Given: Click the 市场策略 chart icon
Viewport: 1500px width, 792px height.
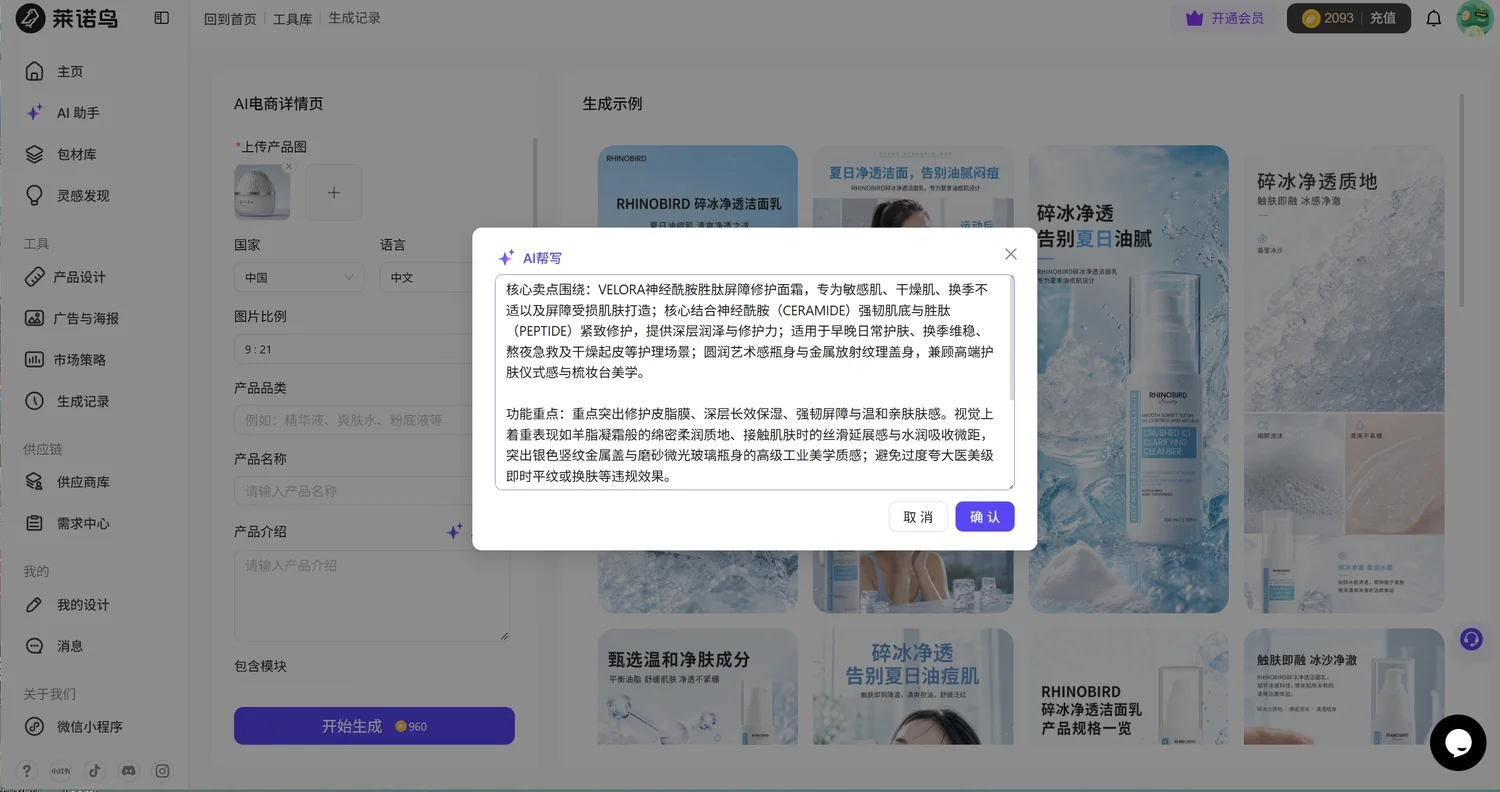Looking at the screenshot, I should click(35, 360).
